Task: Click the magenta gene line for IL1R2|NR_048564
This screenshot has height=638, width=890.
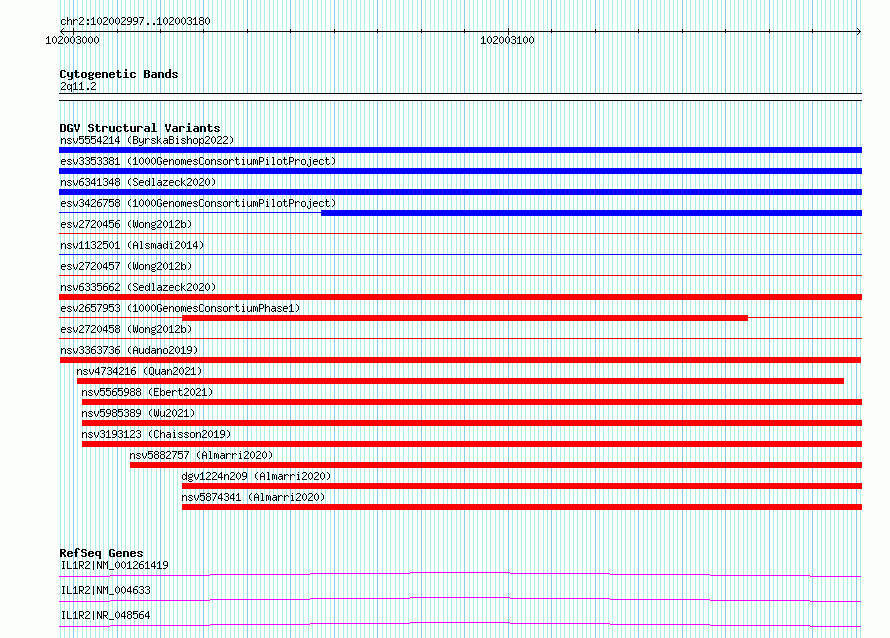Action: [x=460, y=624]
